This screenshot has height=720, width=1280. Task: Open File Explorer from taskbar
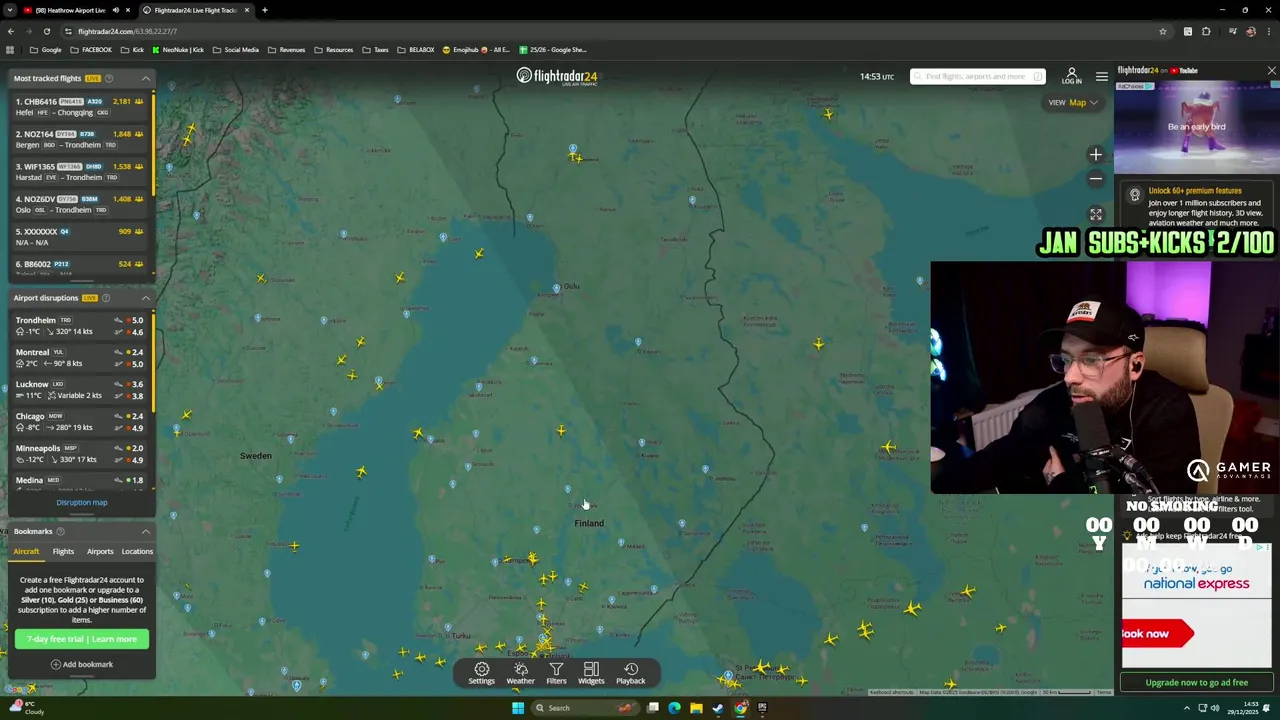pos(696,708)
